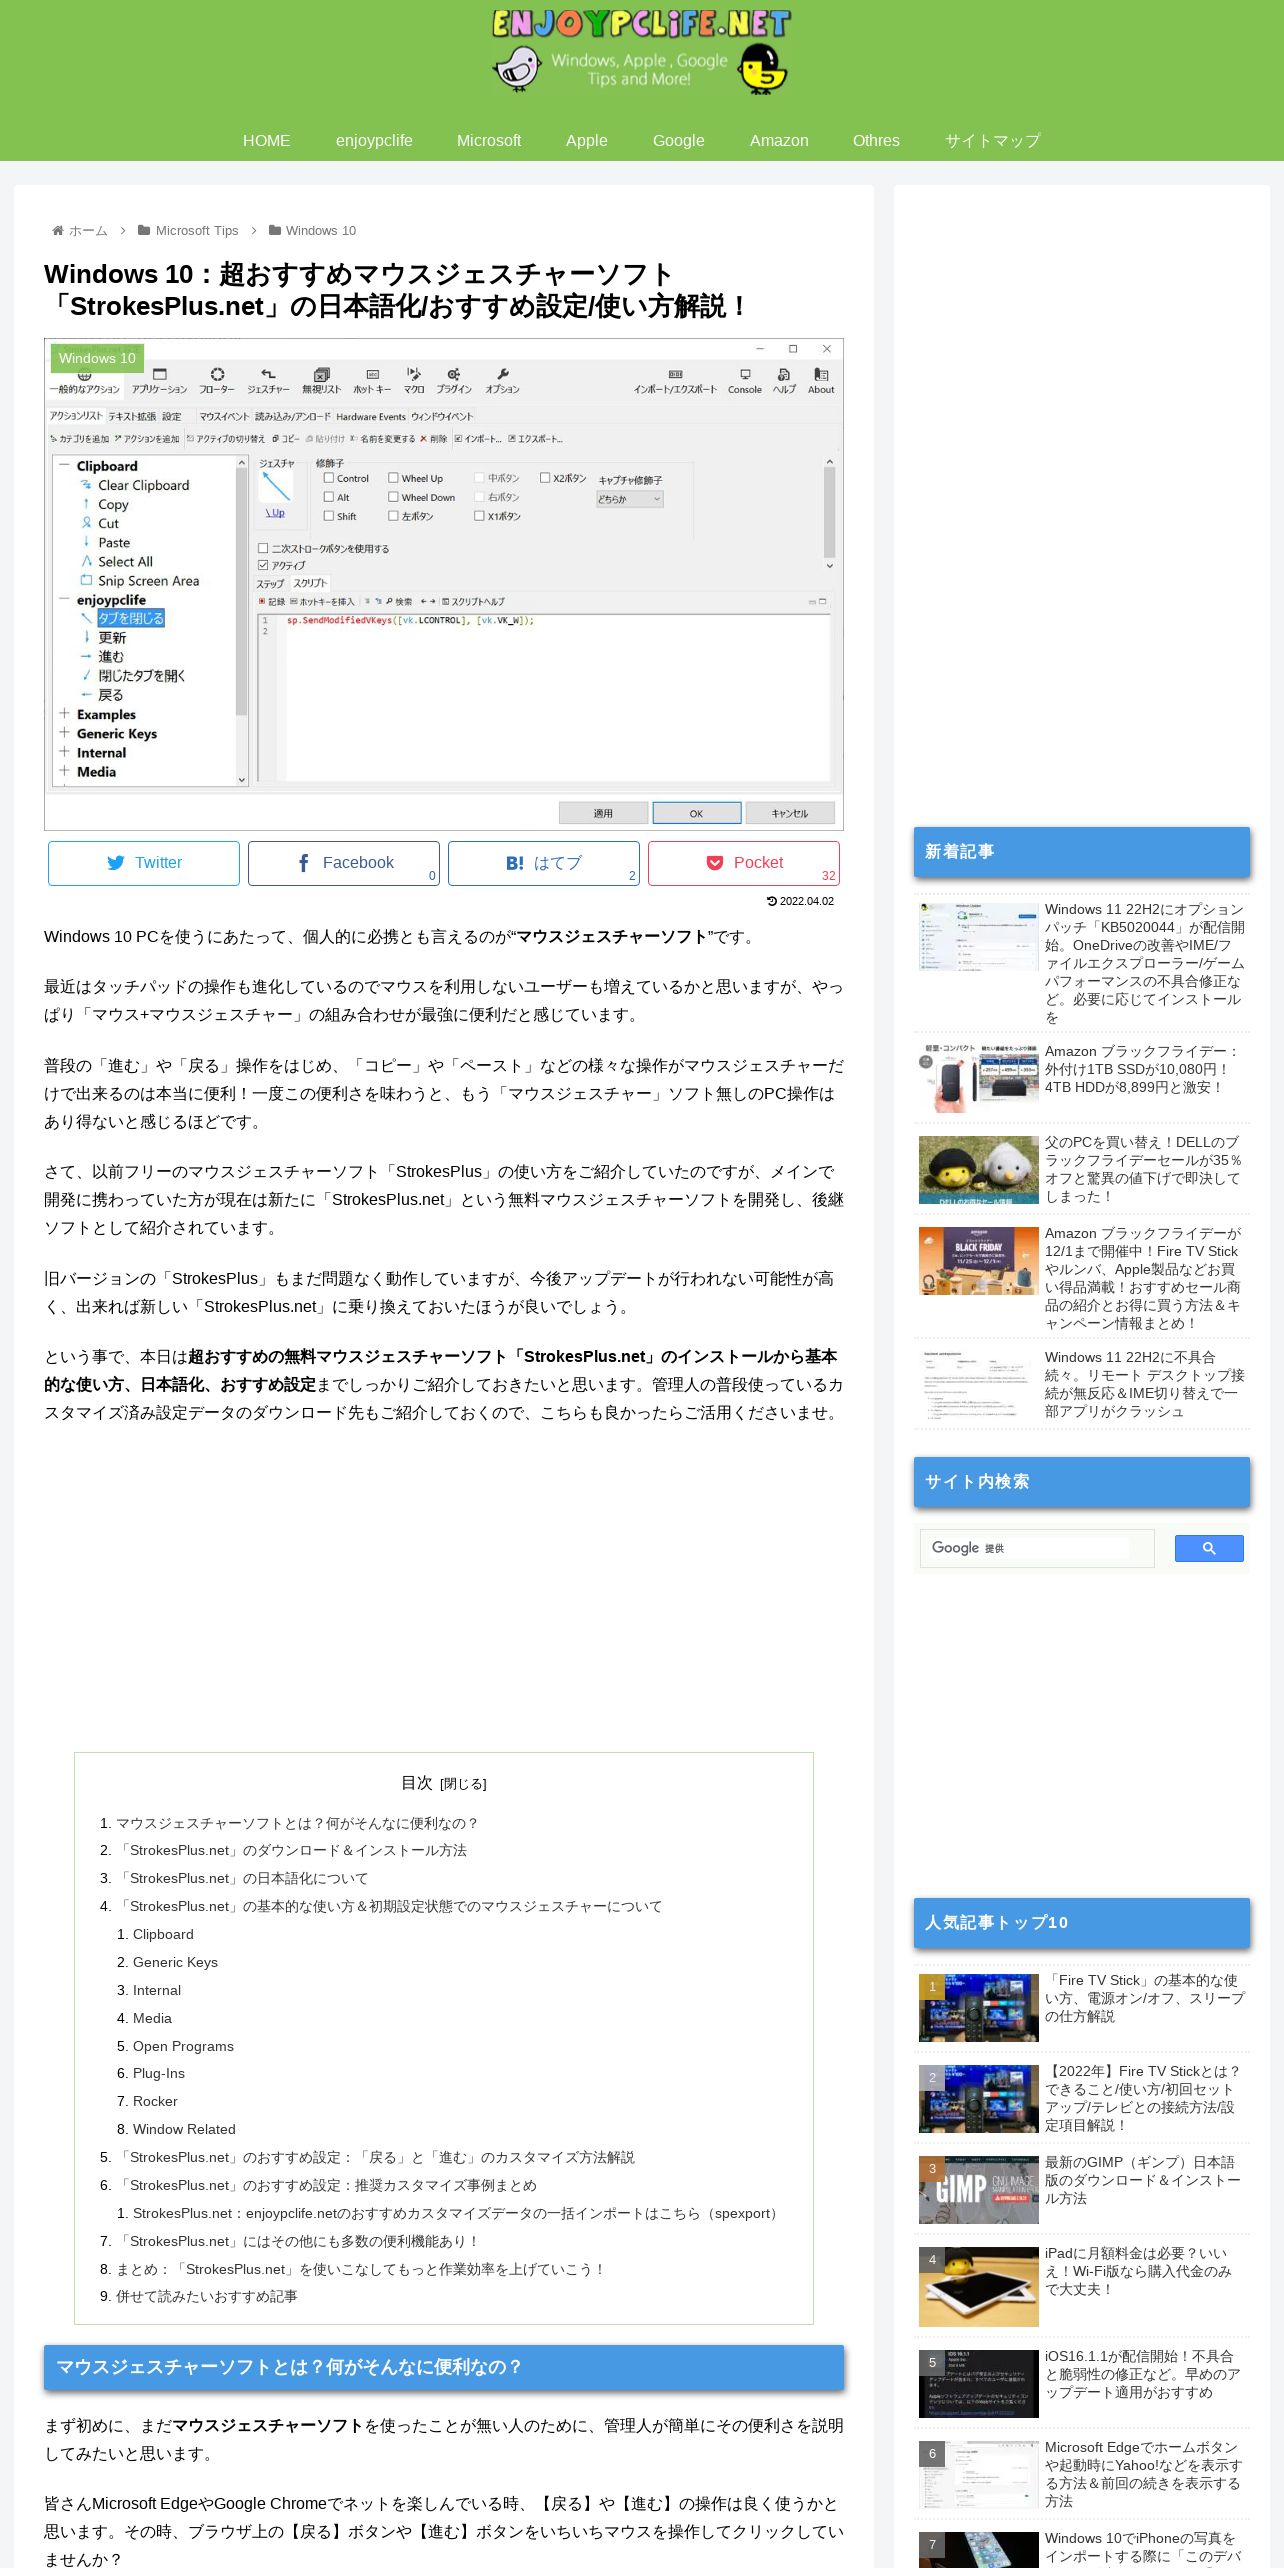Open the Microsoft navigation menu
The width and height of the screenshot is (1284, 2568).
click(x=489, y=141)
